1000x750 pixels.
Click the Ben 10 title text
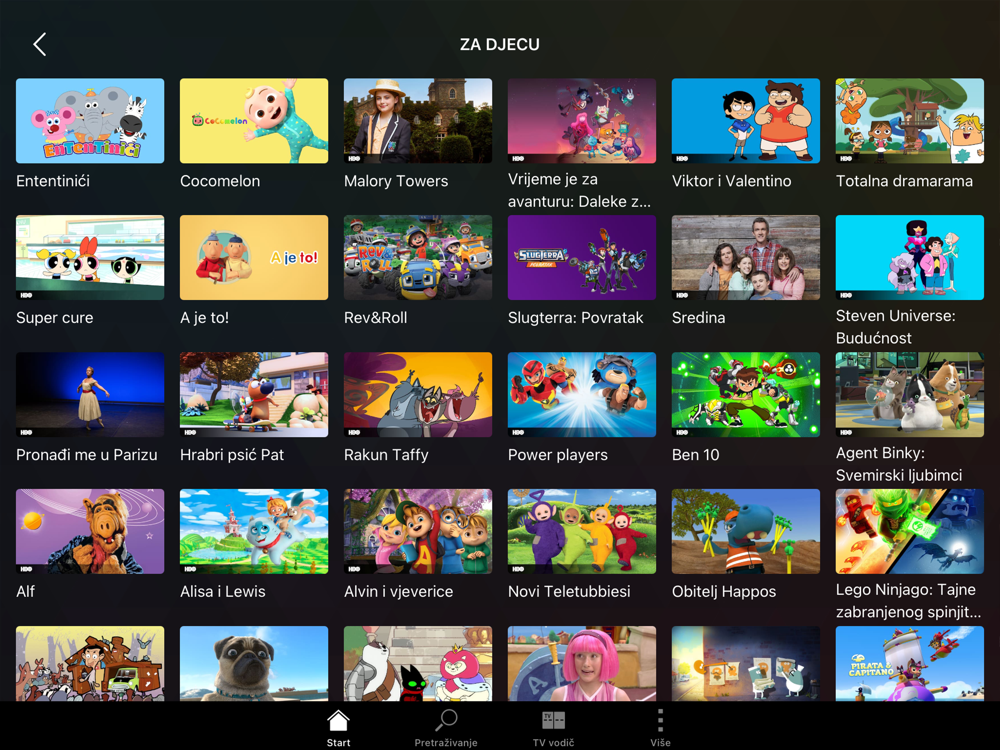(x=695, y=455)
